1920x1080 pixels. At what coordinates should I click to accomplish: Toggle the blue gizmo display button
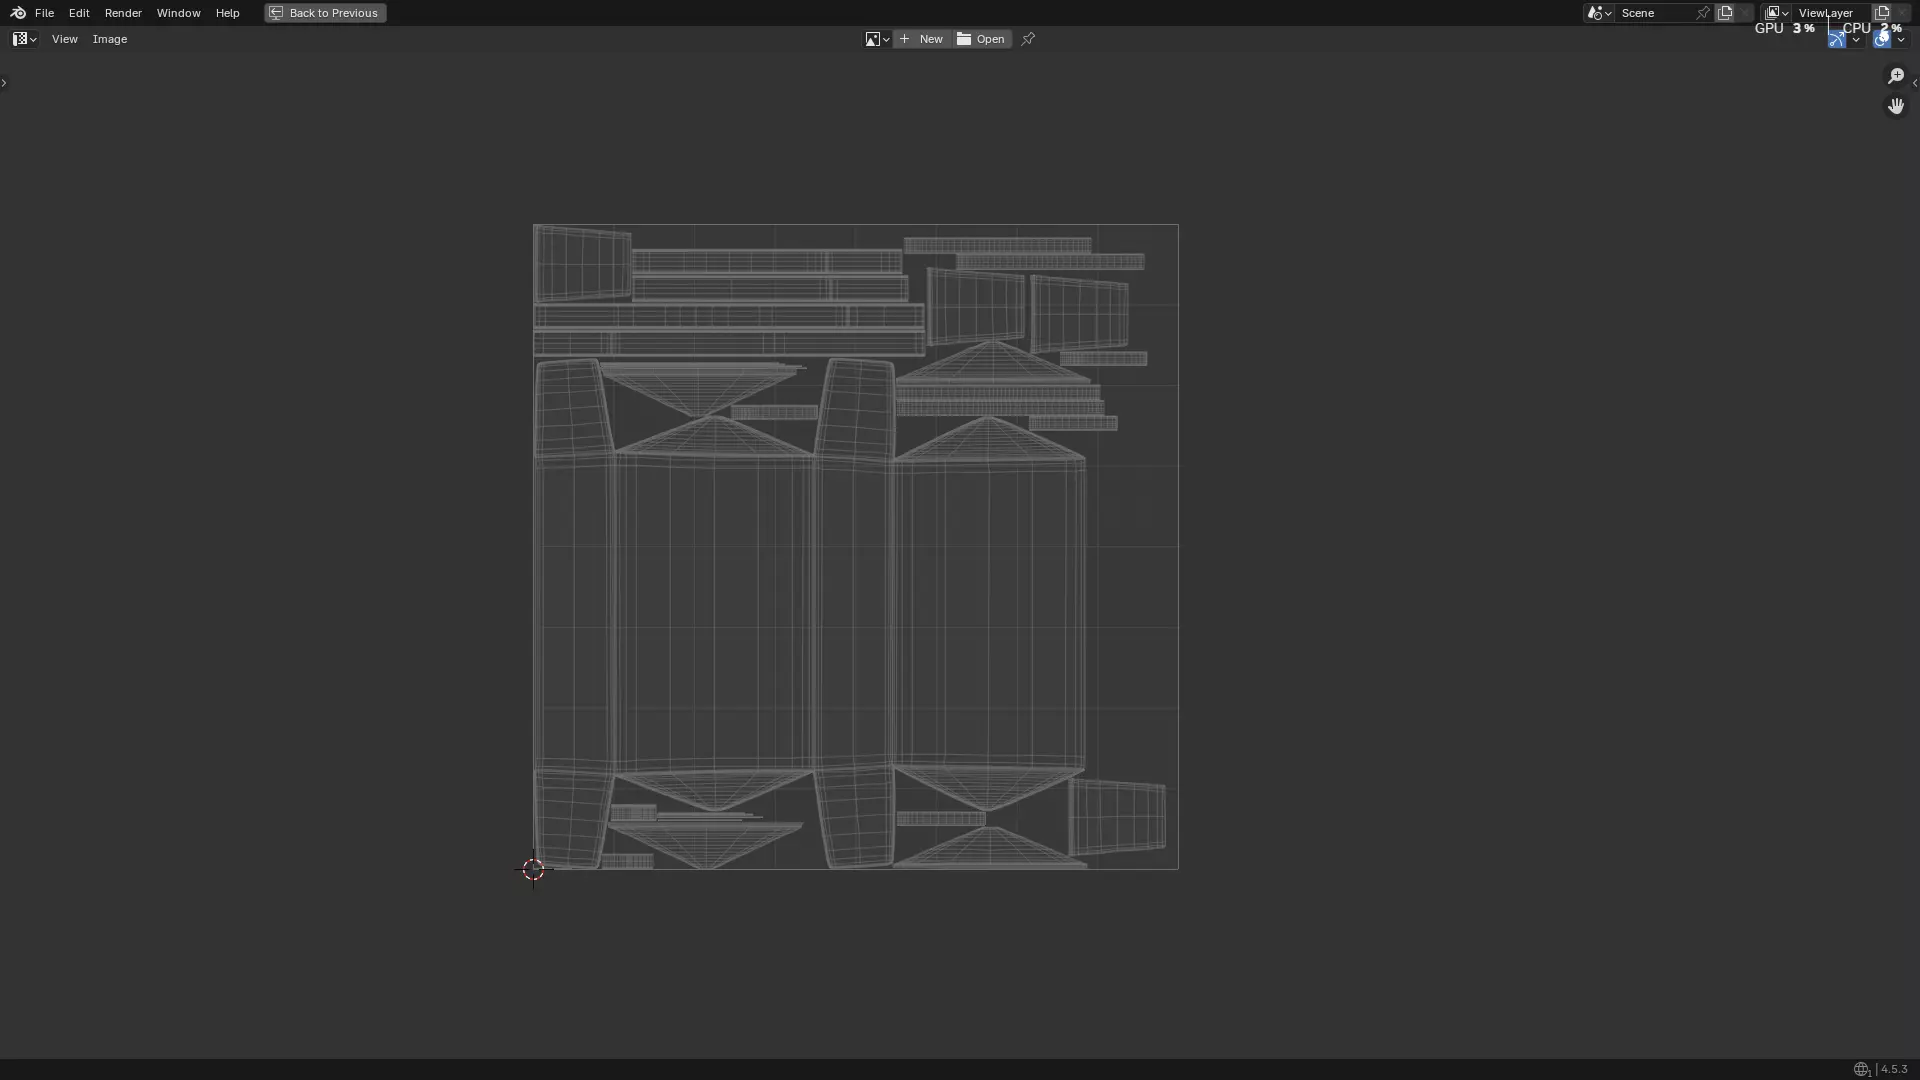pyautogui.click(x=1836, y=40)
